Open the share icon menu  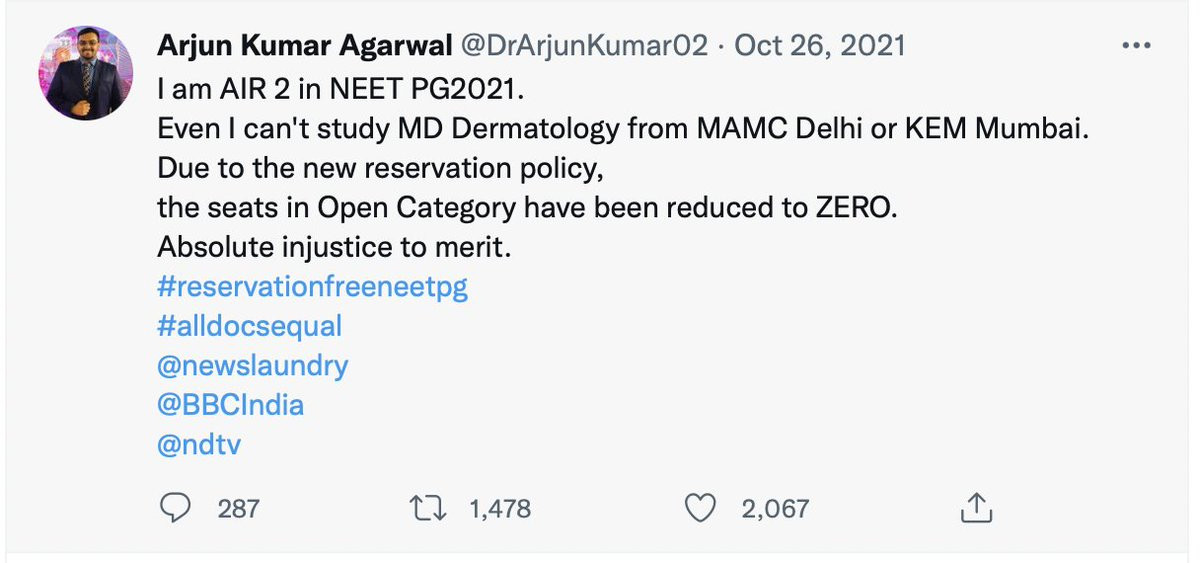click(973, 508)
